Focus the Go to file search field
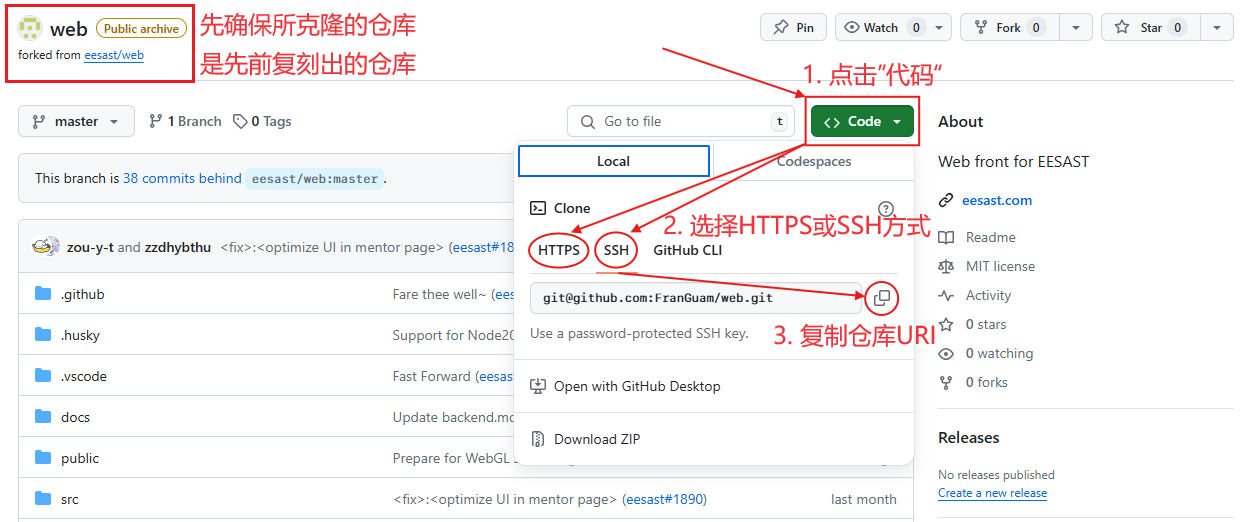The width and height of the screenshot is (1252, 522). pos(682,121)
